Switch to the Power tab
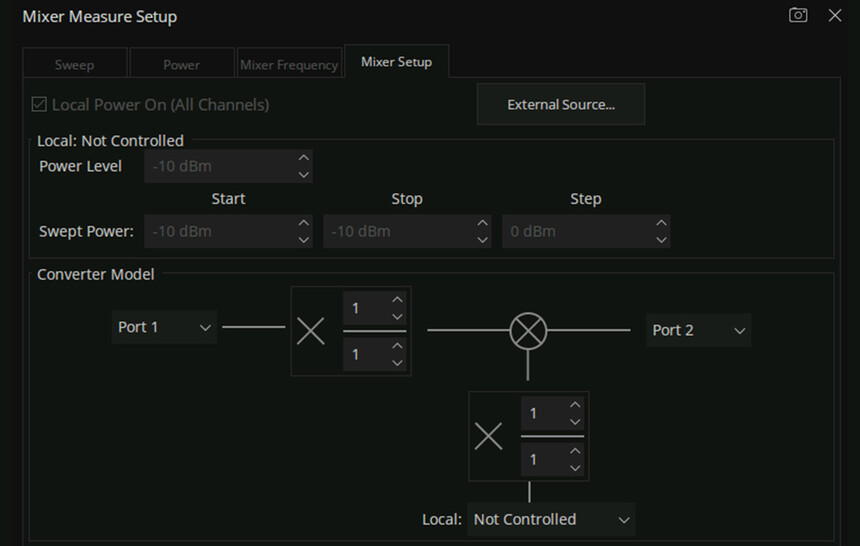Screen dimensions: 860x546 click(181, 65)
